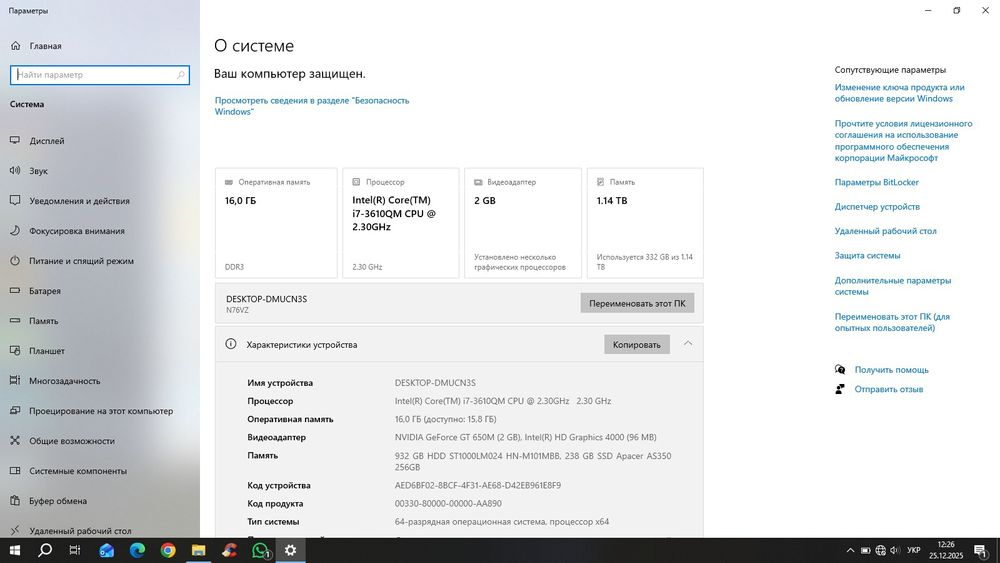1000x563 pixels.
Task: Open Изменение ключа продукта link
Action: (x=899, y=93)
